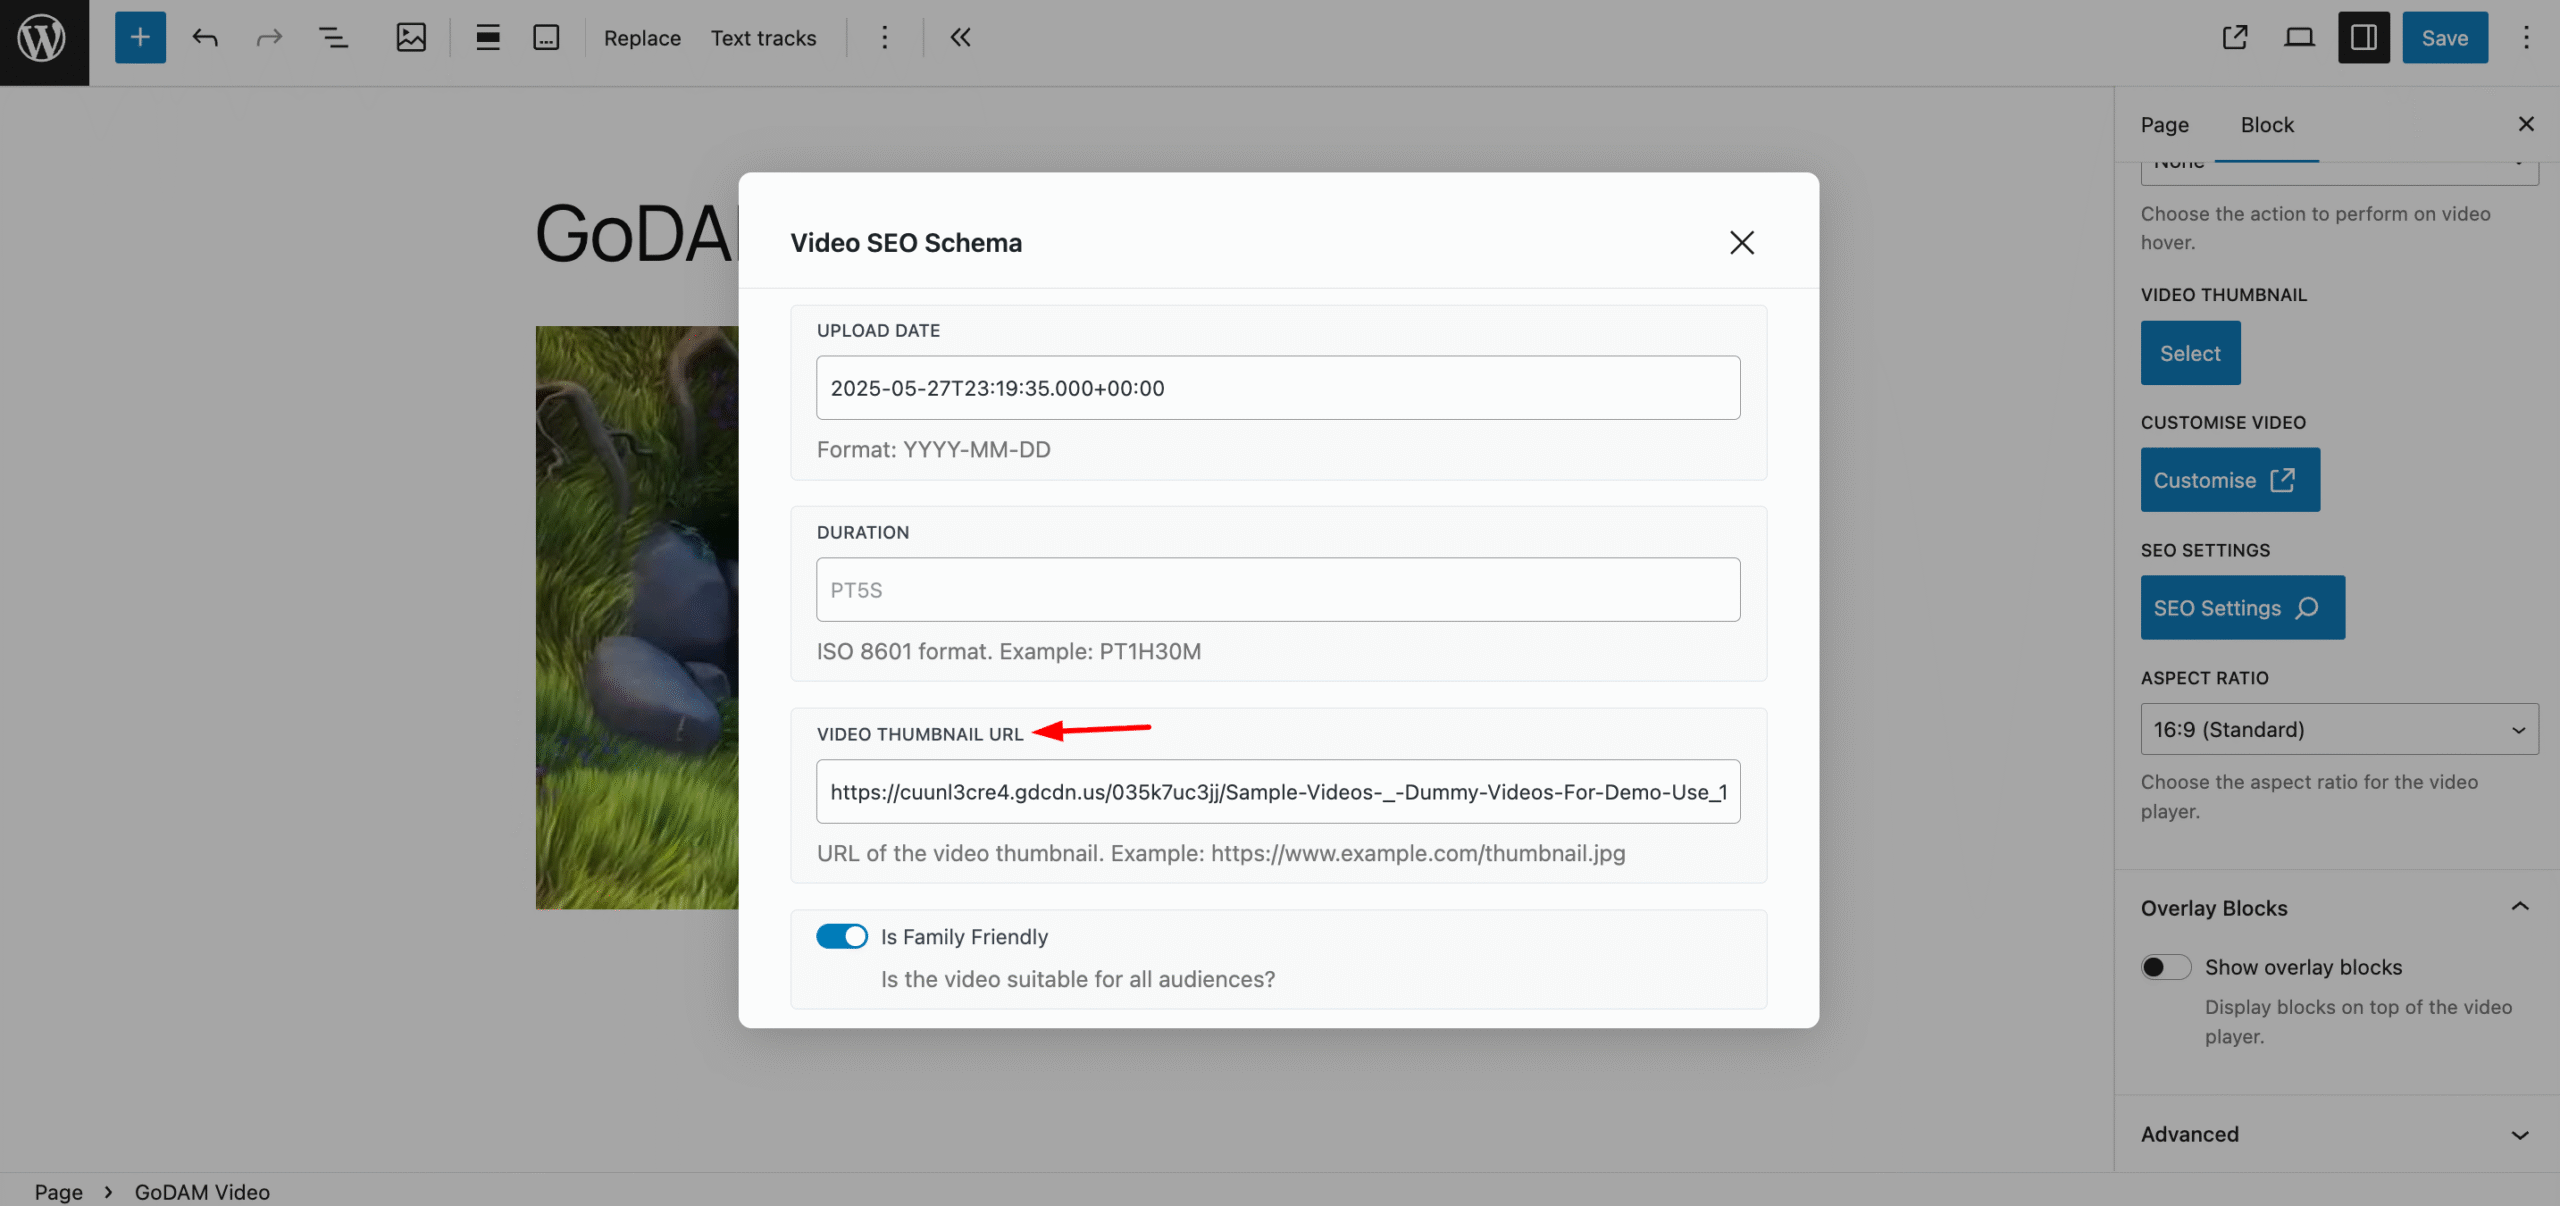2560x1206 pixels.
Task: Turn off the Is Family Friendly toggle
Action: click(x=842, y=936)
